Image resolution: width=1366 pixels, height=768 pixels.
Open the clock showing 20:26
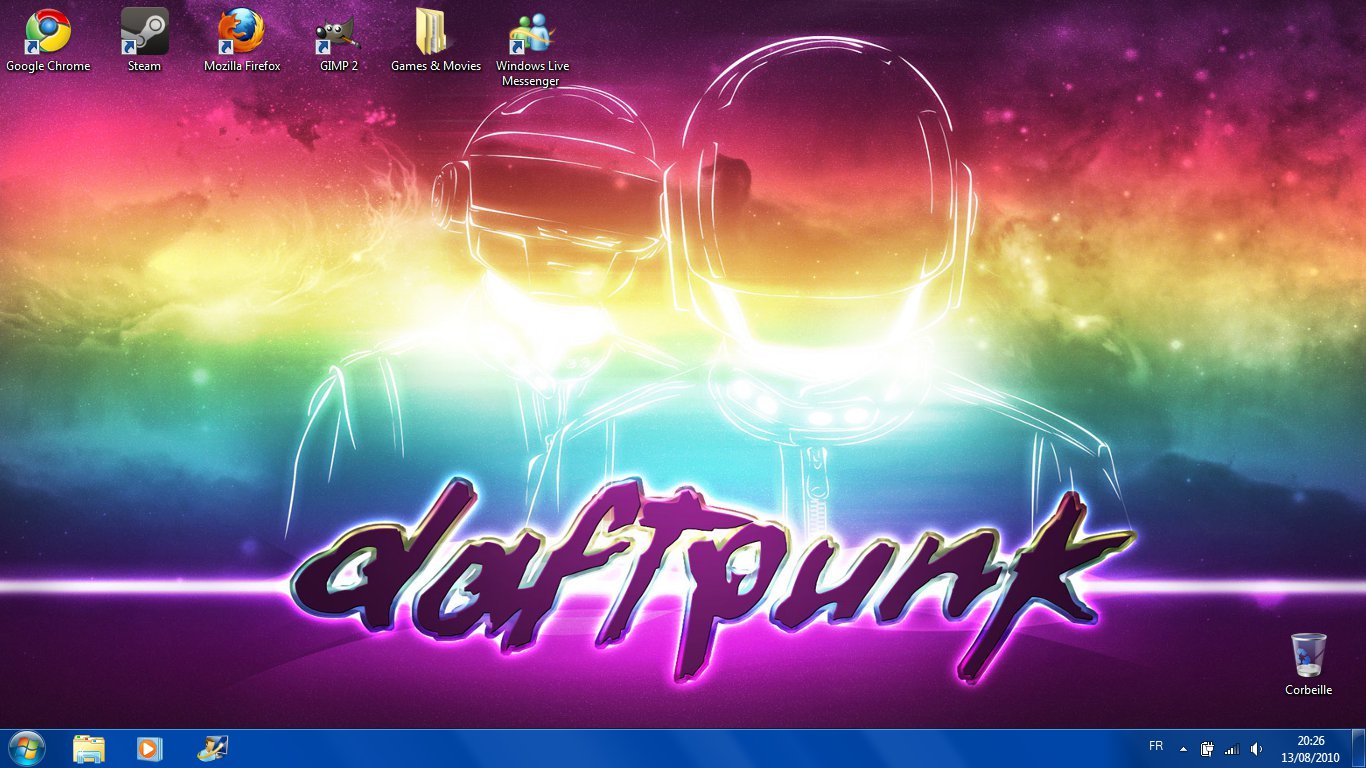tap(1310, 748)
